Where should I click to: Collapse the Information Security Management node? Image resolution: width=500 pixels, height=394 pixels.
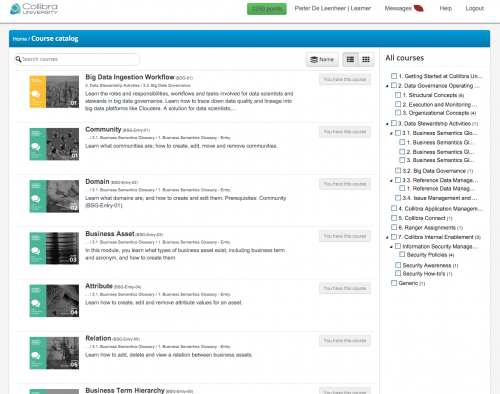click(x=391, y=247)
